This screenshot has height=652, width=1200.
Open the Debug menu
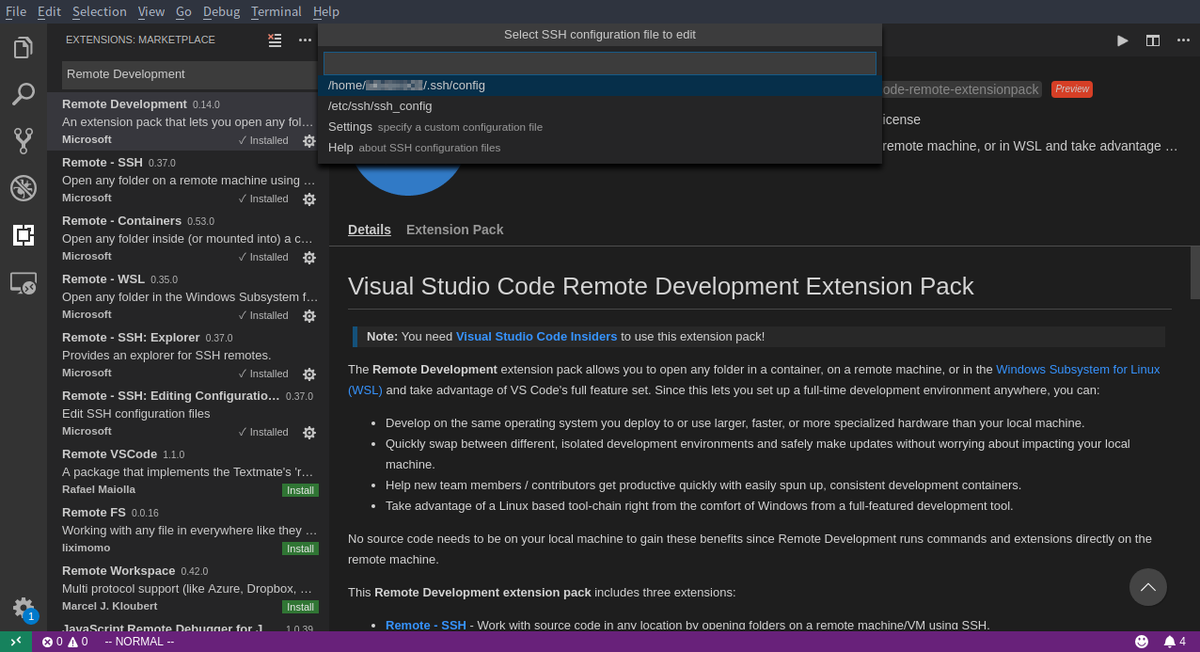coord(221,11)
